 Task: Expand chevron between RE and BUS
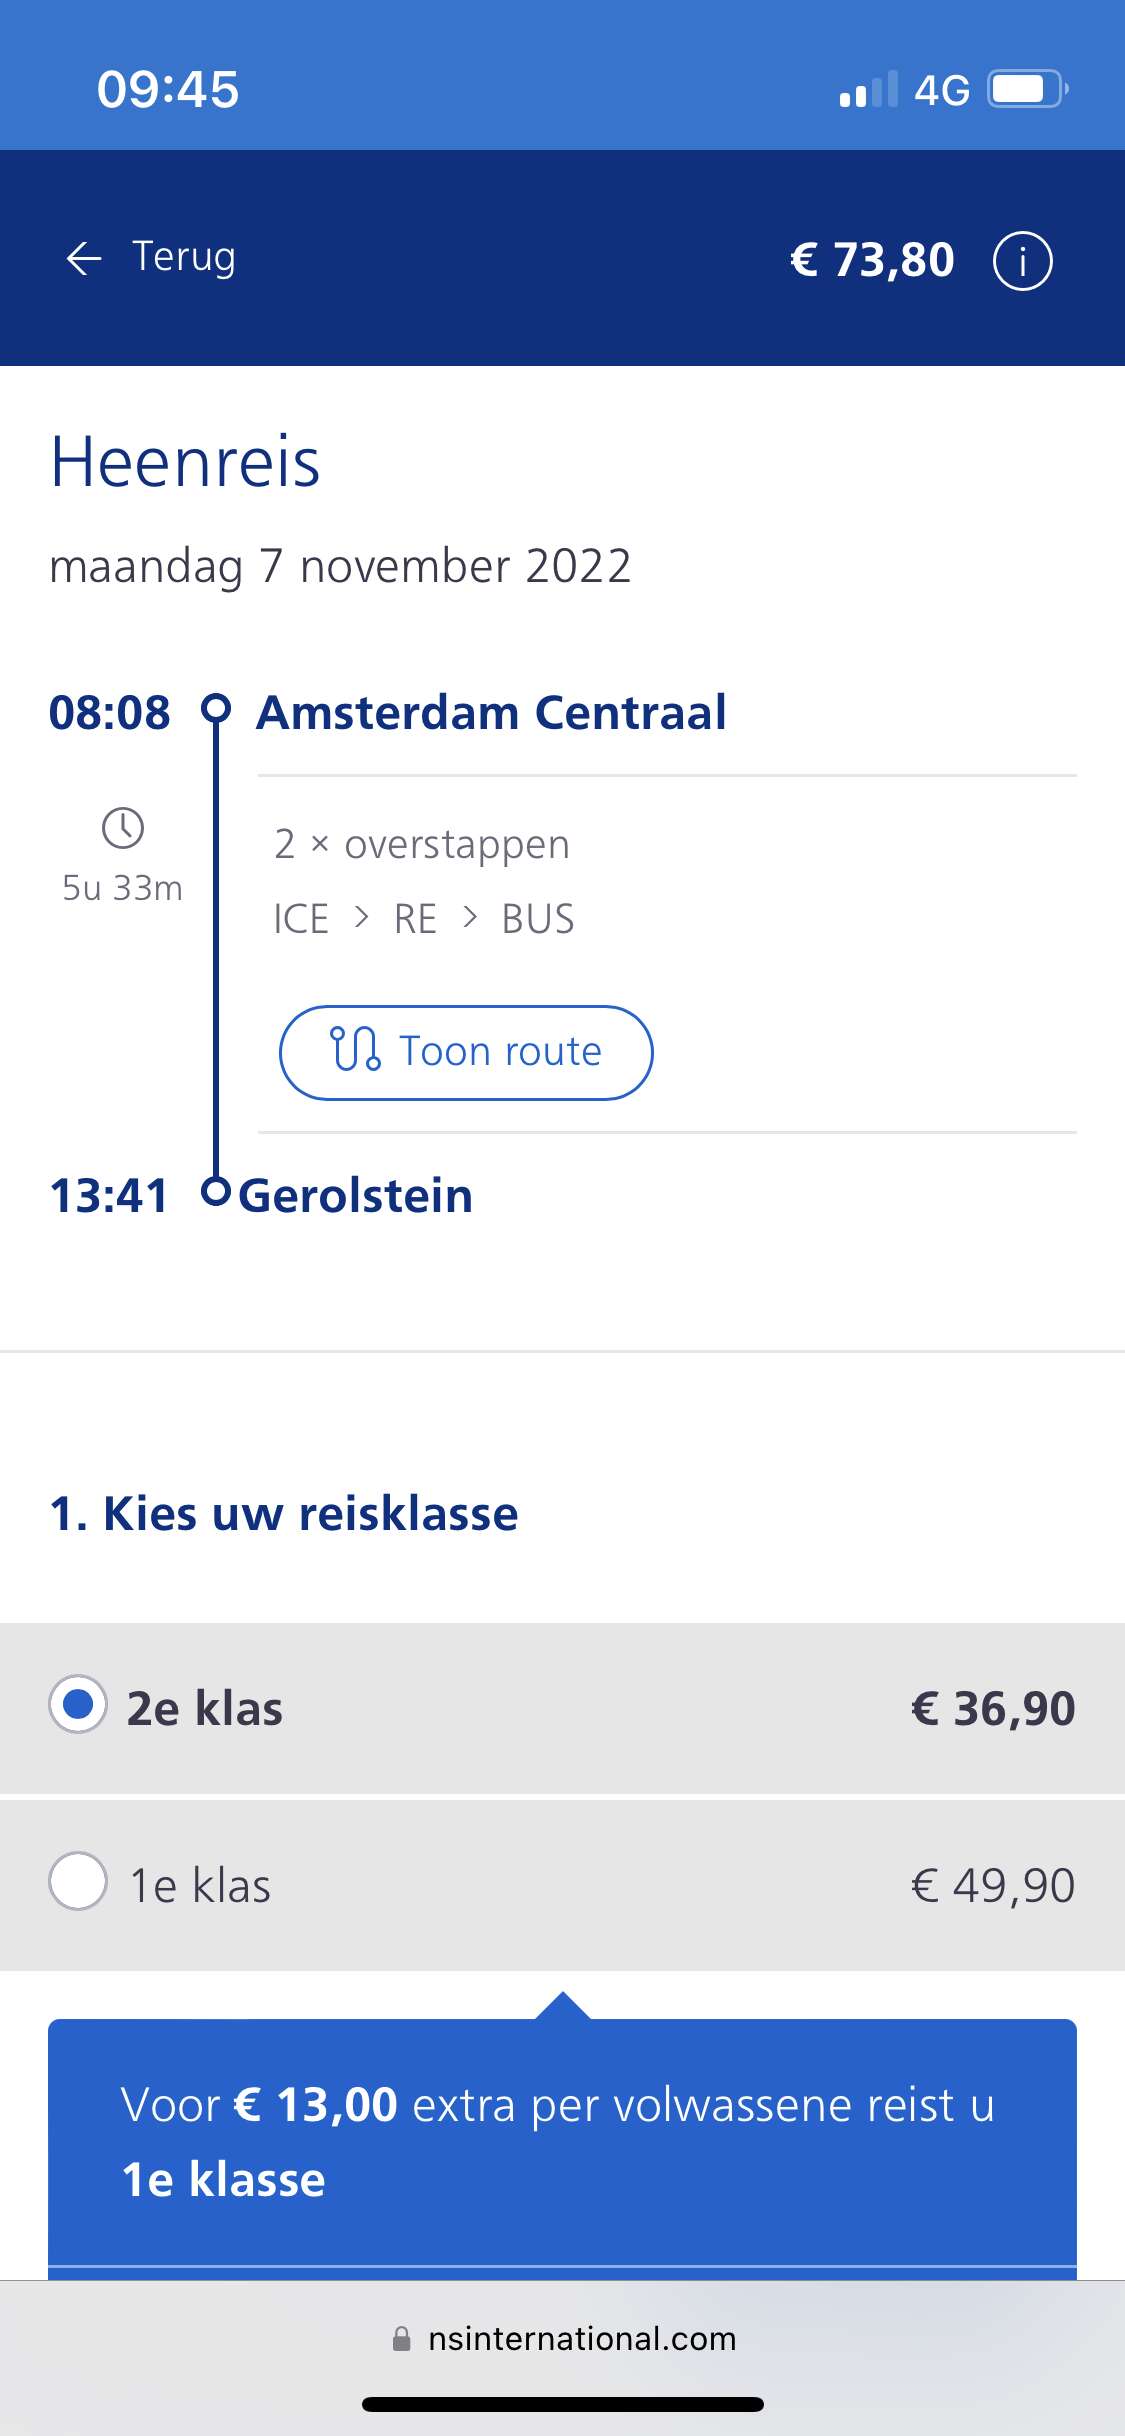(470, 918)
